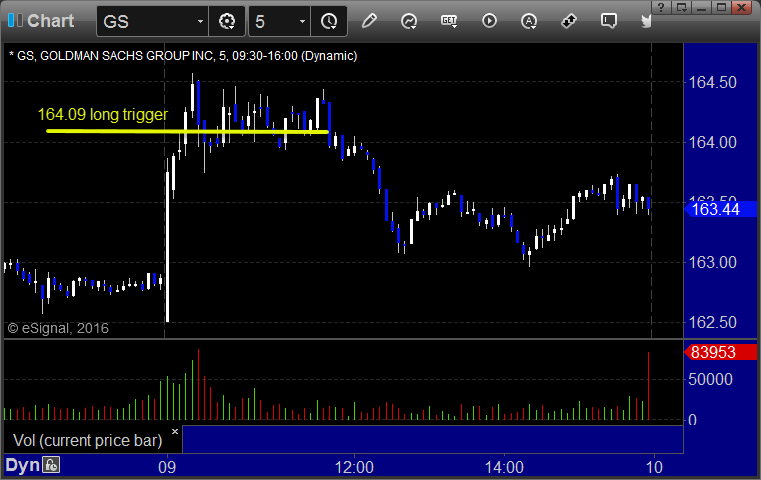
Task: Toggle the Dyn lock icon
Action: pos(51,465)
